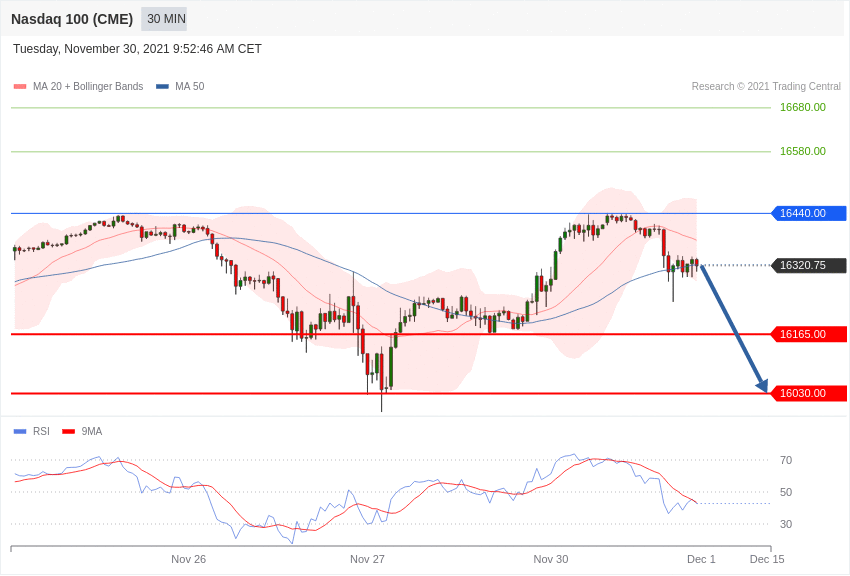
Task: Click the current price tag 16320.75
Action: [x=809, y=266]
